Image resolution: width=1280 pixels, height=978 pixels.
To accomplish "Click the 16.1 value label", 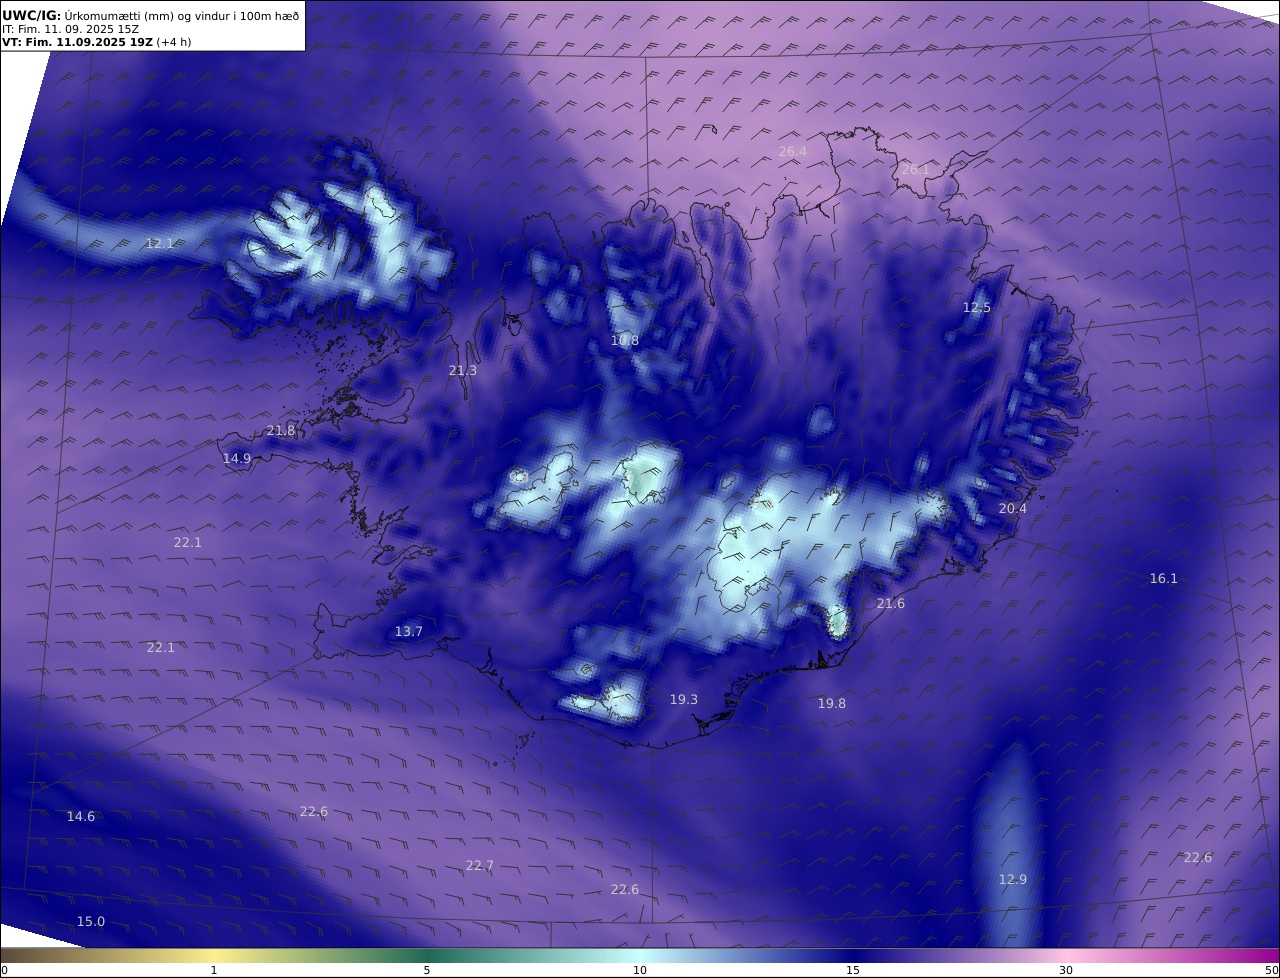I will (x=1163, y=579).
